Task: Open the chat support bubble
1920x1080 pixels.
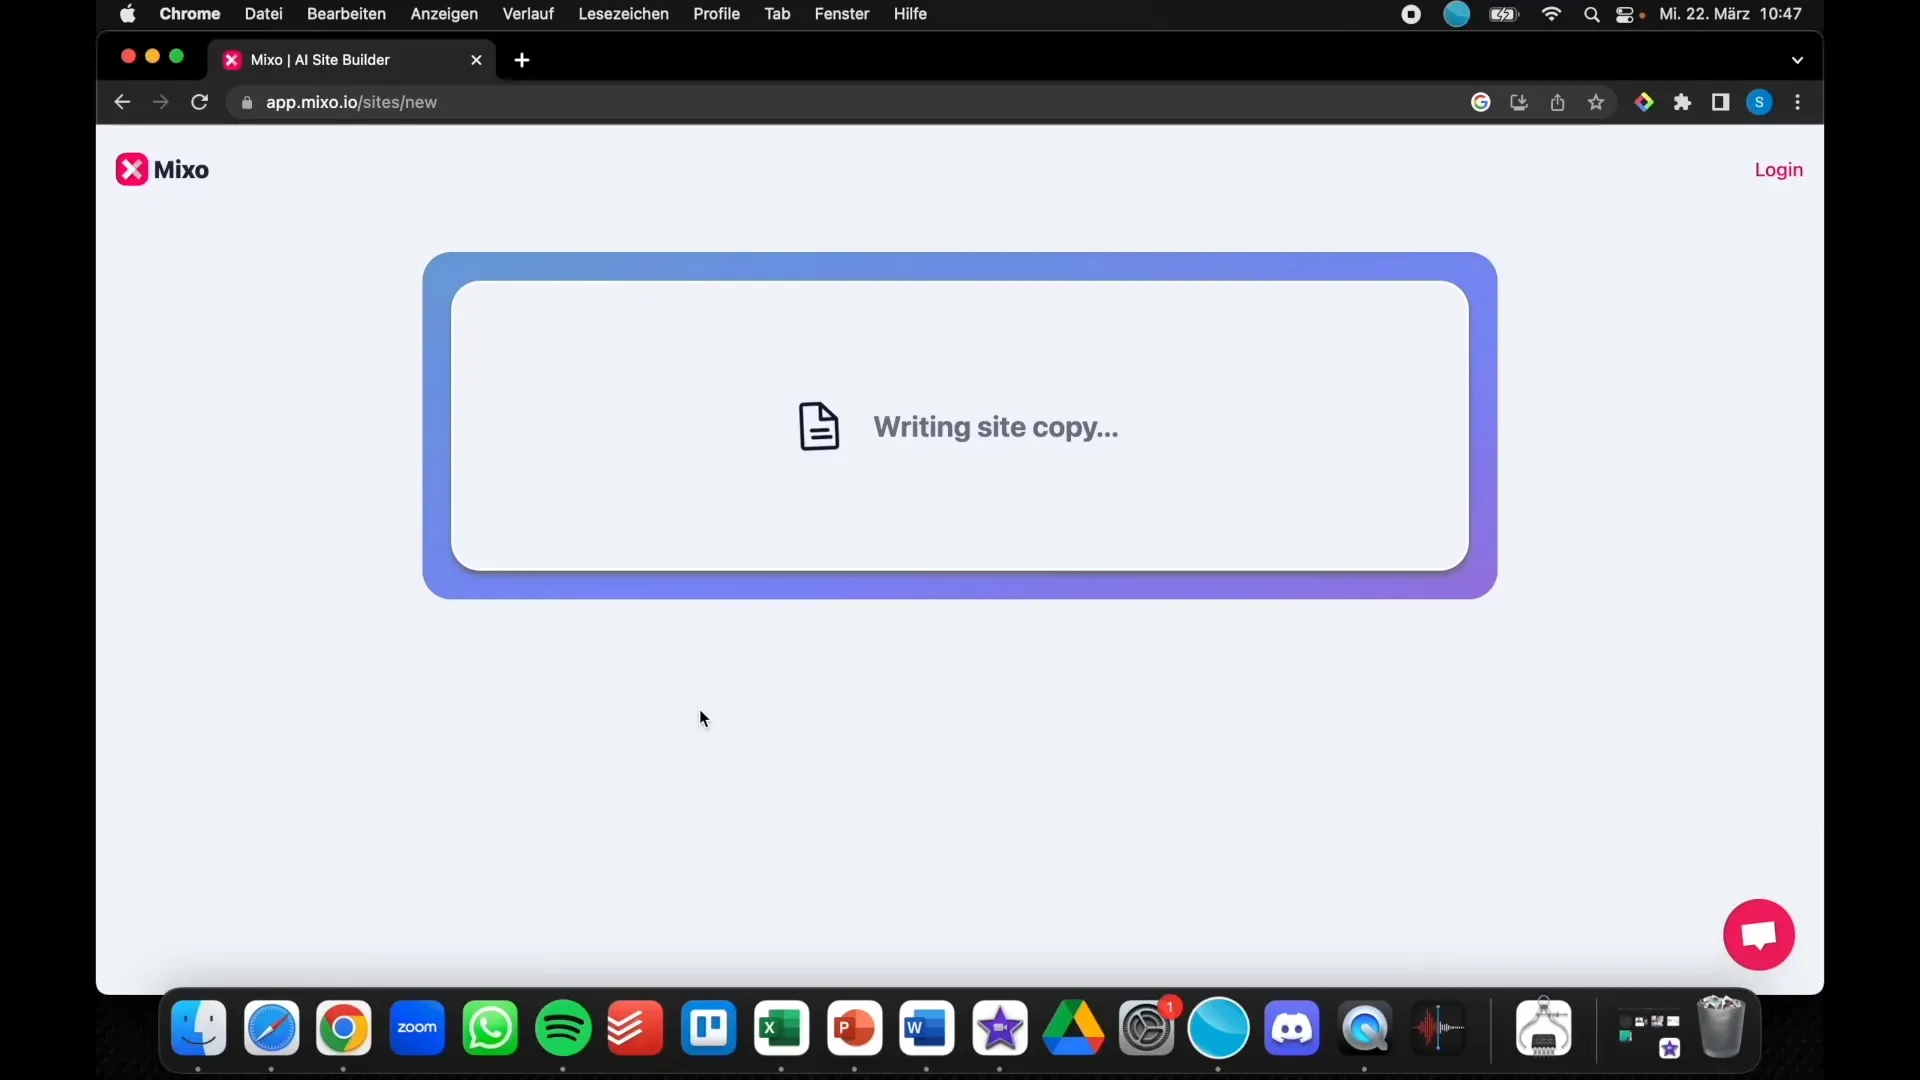Action: [x=1759, y=935]
